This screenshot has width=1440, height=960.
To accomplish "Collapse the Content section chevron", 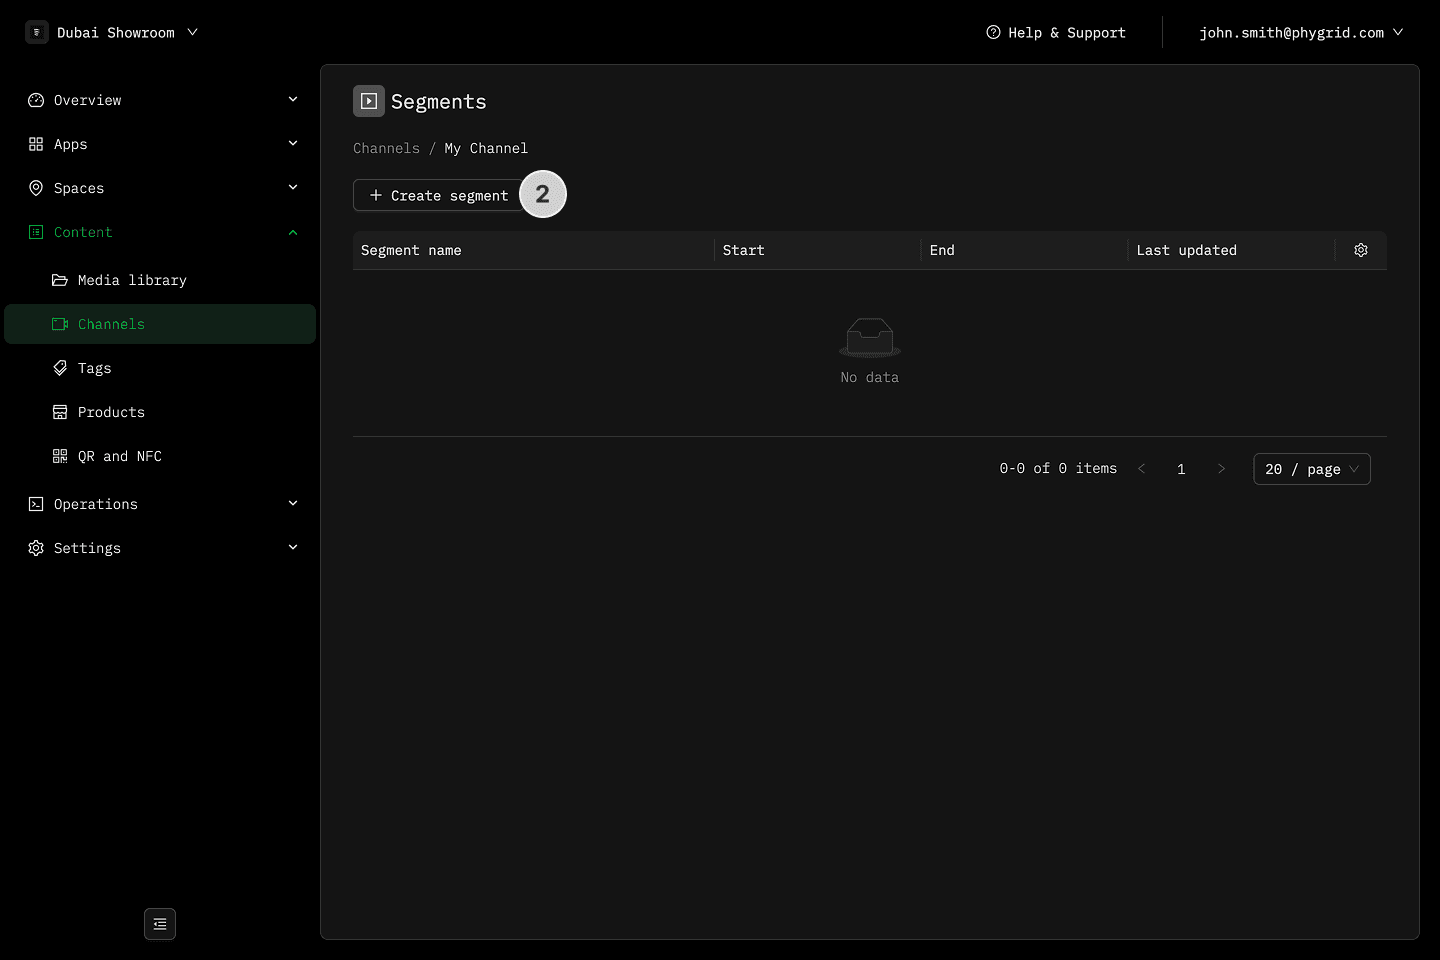I will [293, 232].
